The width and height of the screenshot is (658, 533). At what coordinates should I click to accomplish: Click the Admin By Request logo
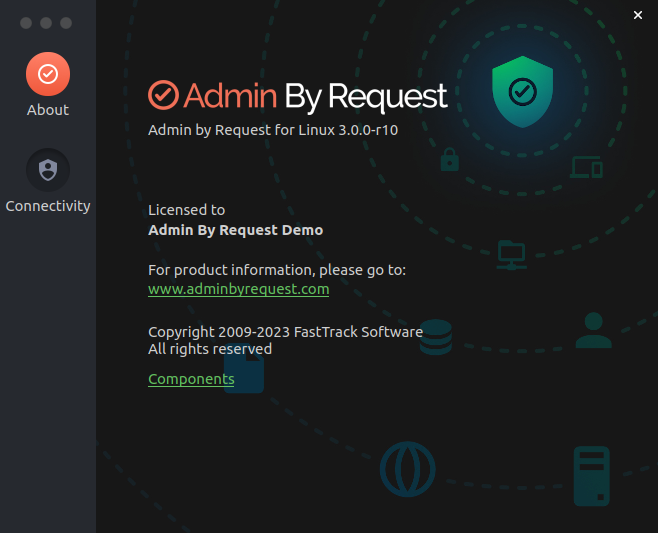pos(298,96)
